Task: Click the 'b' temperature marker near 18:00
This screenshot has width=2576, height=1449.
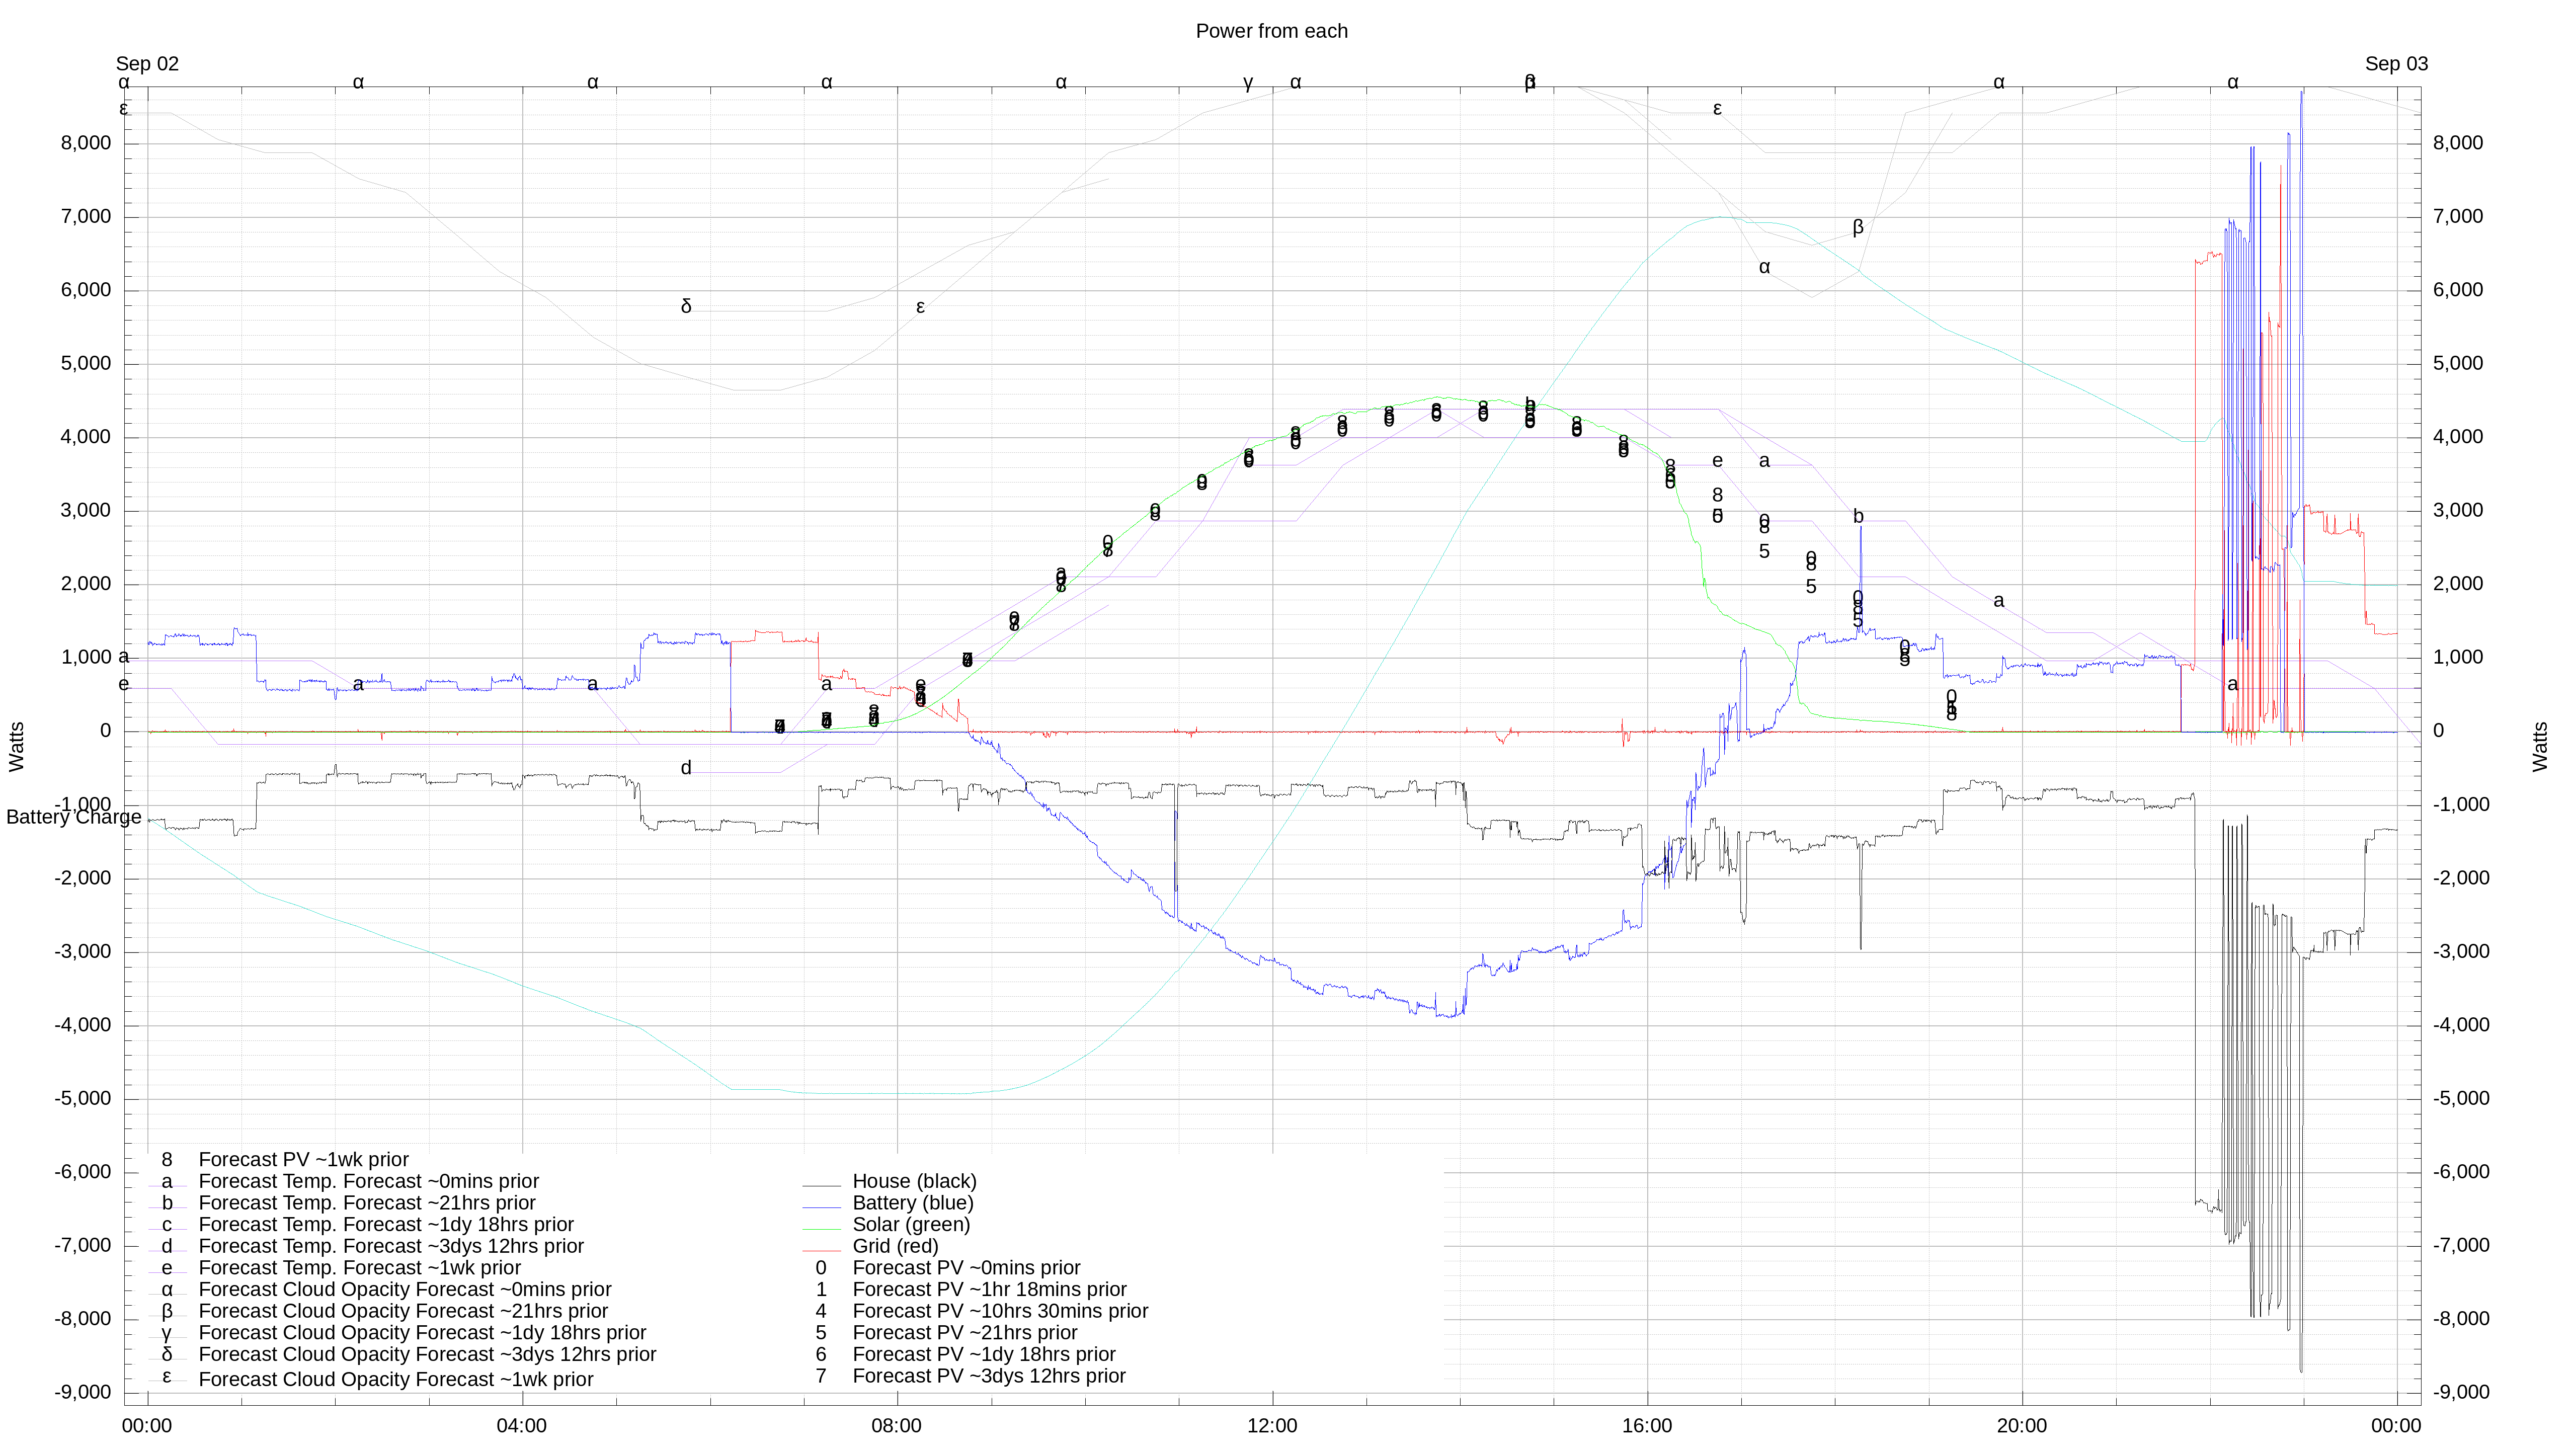Action: pos(1858,516)
